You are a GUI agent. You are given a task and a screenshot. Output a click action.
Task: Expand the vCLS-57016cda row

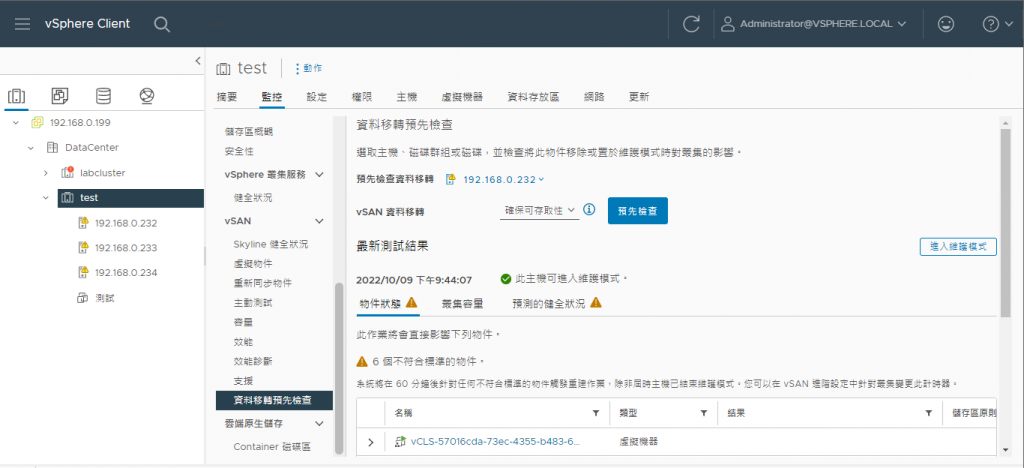point(371,443)
